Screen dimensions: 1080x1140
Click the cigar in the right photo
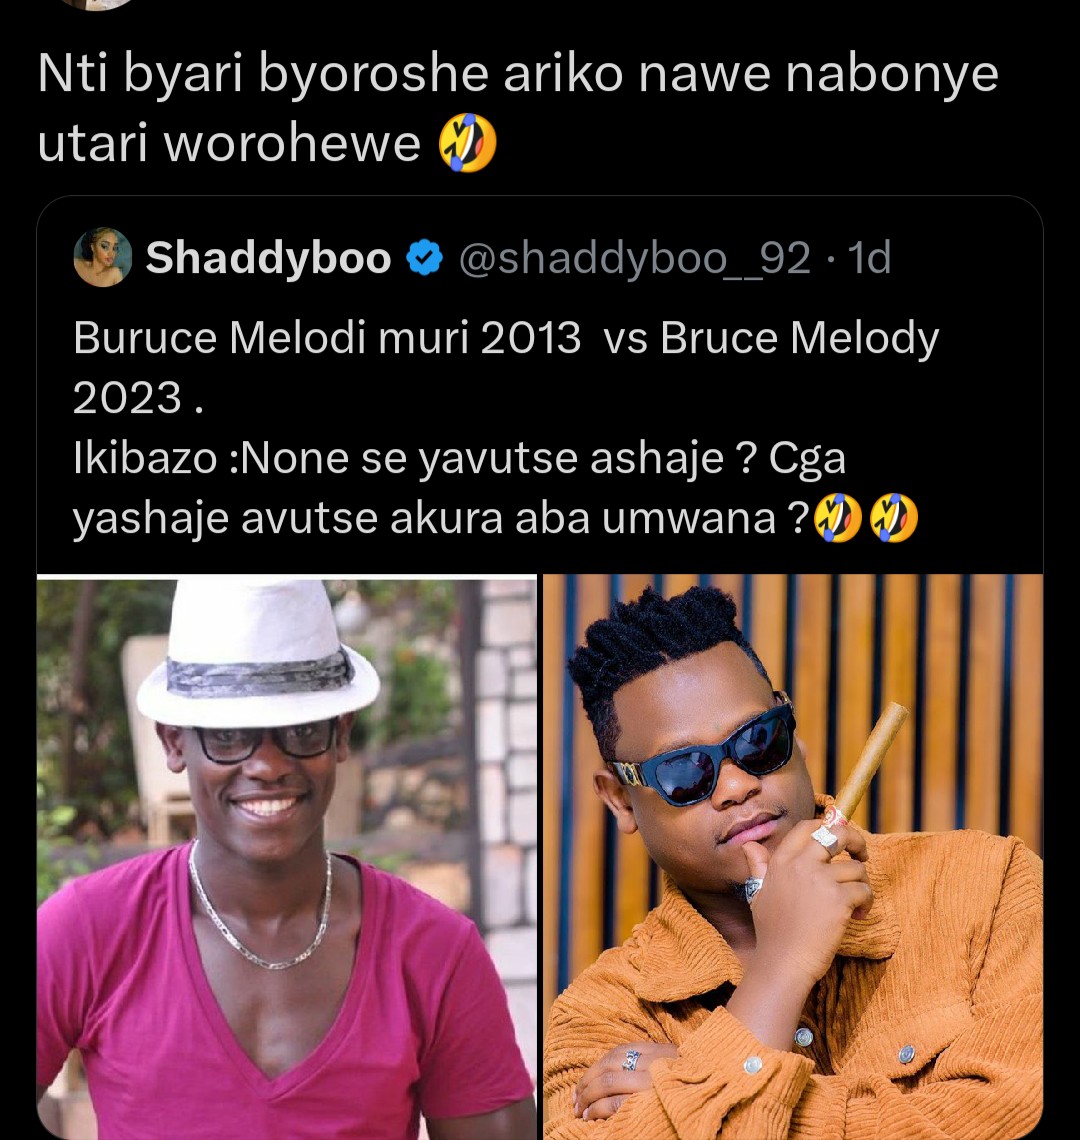(x=870, y=758)
